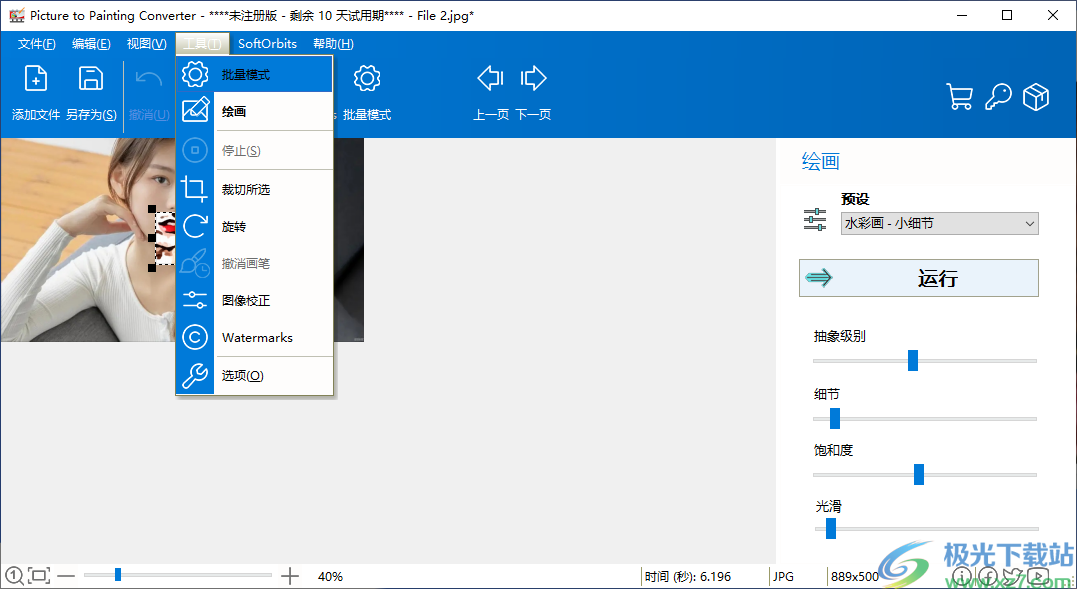Click the 889x500 dimensions status entry

point(854,577)
